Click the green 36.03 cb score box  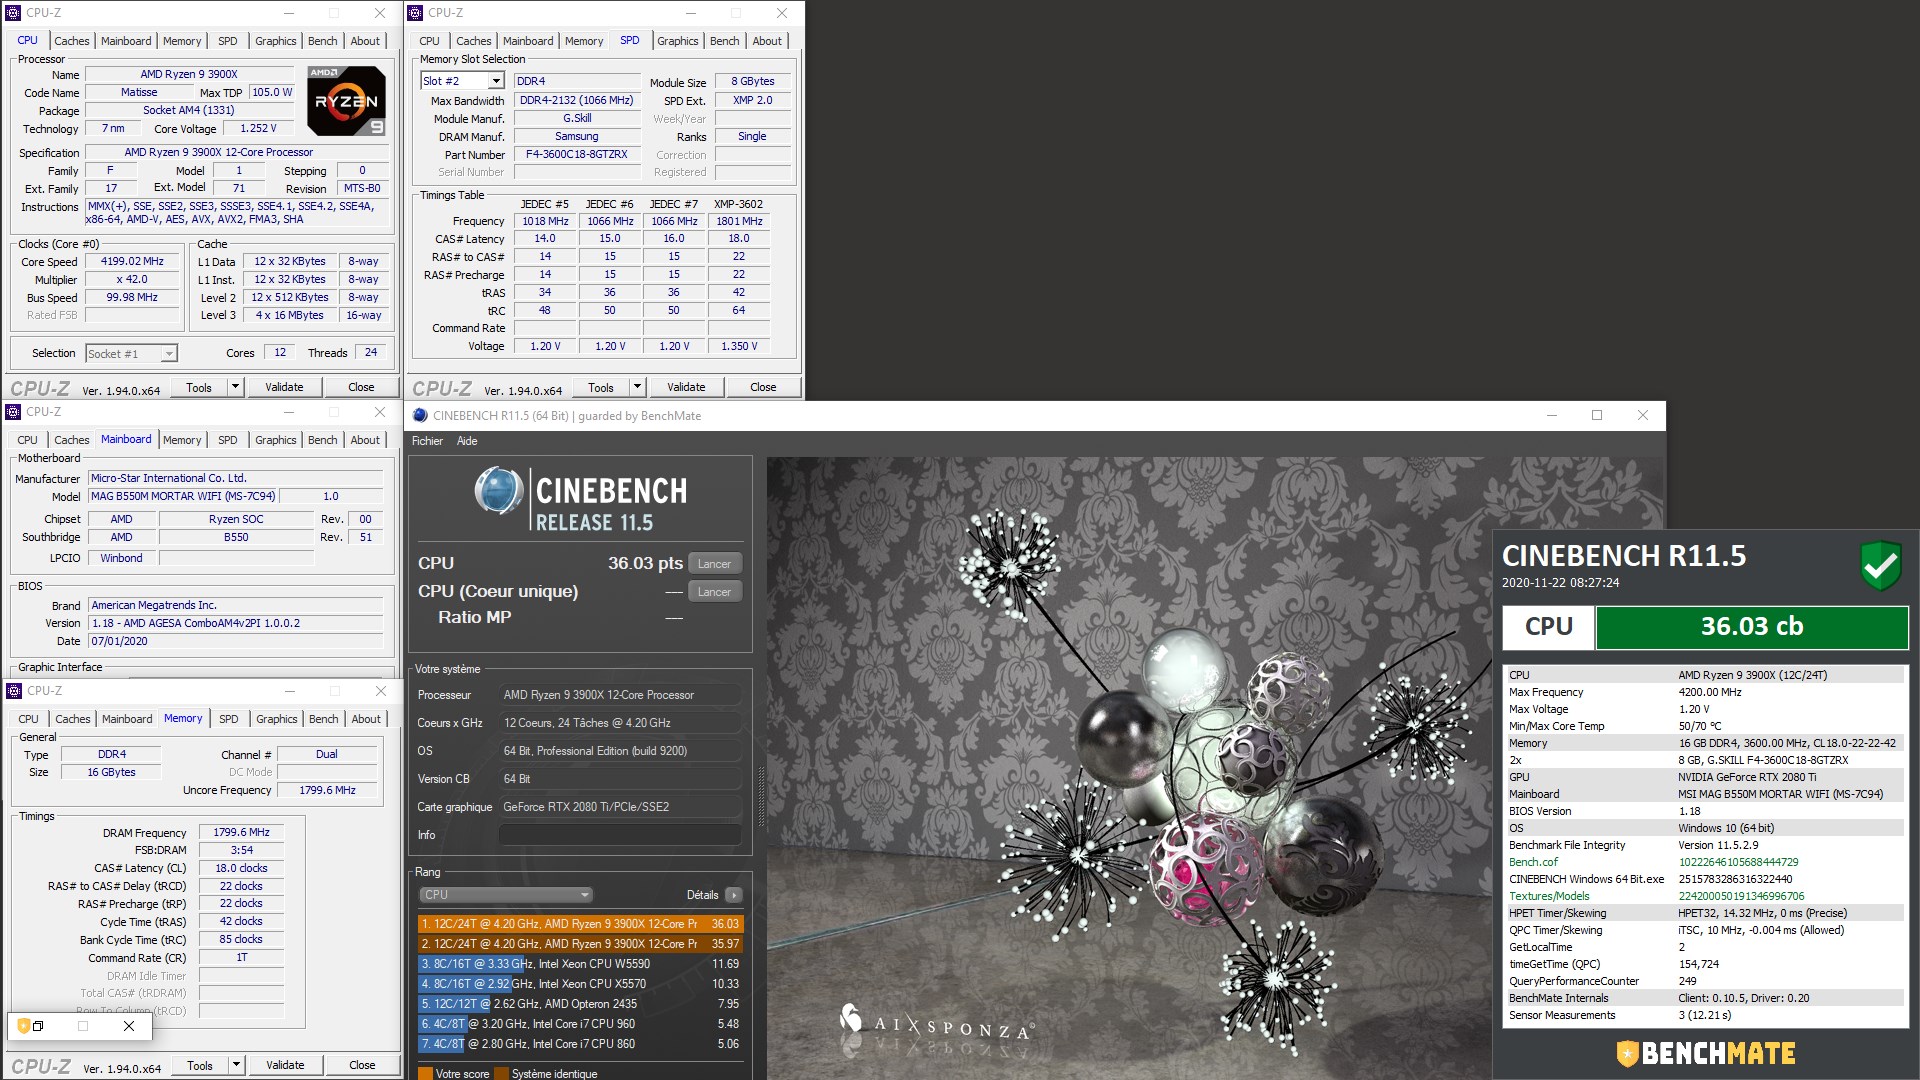click(x=1752, y=627)
